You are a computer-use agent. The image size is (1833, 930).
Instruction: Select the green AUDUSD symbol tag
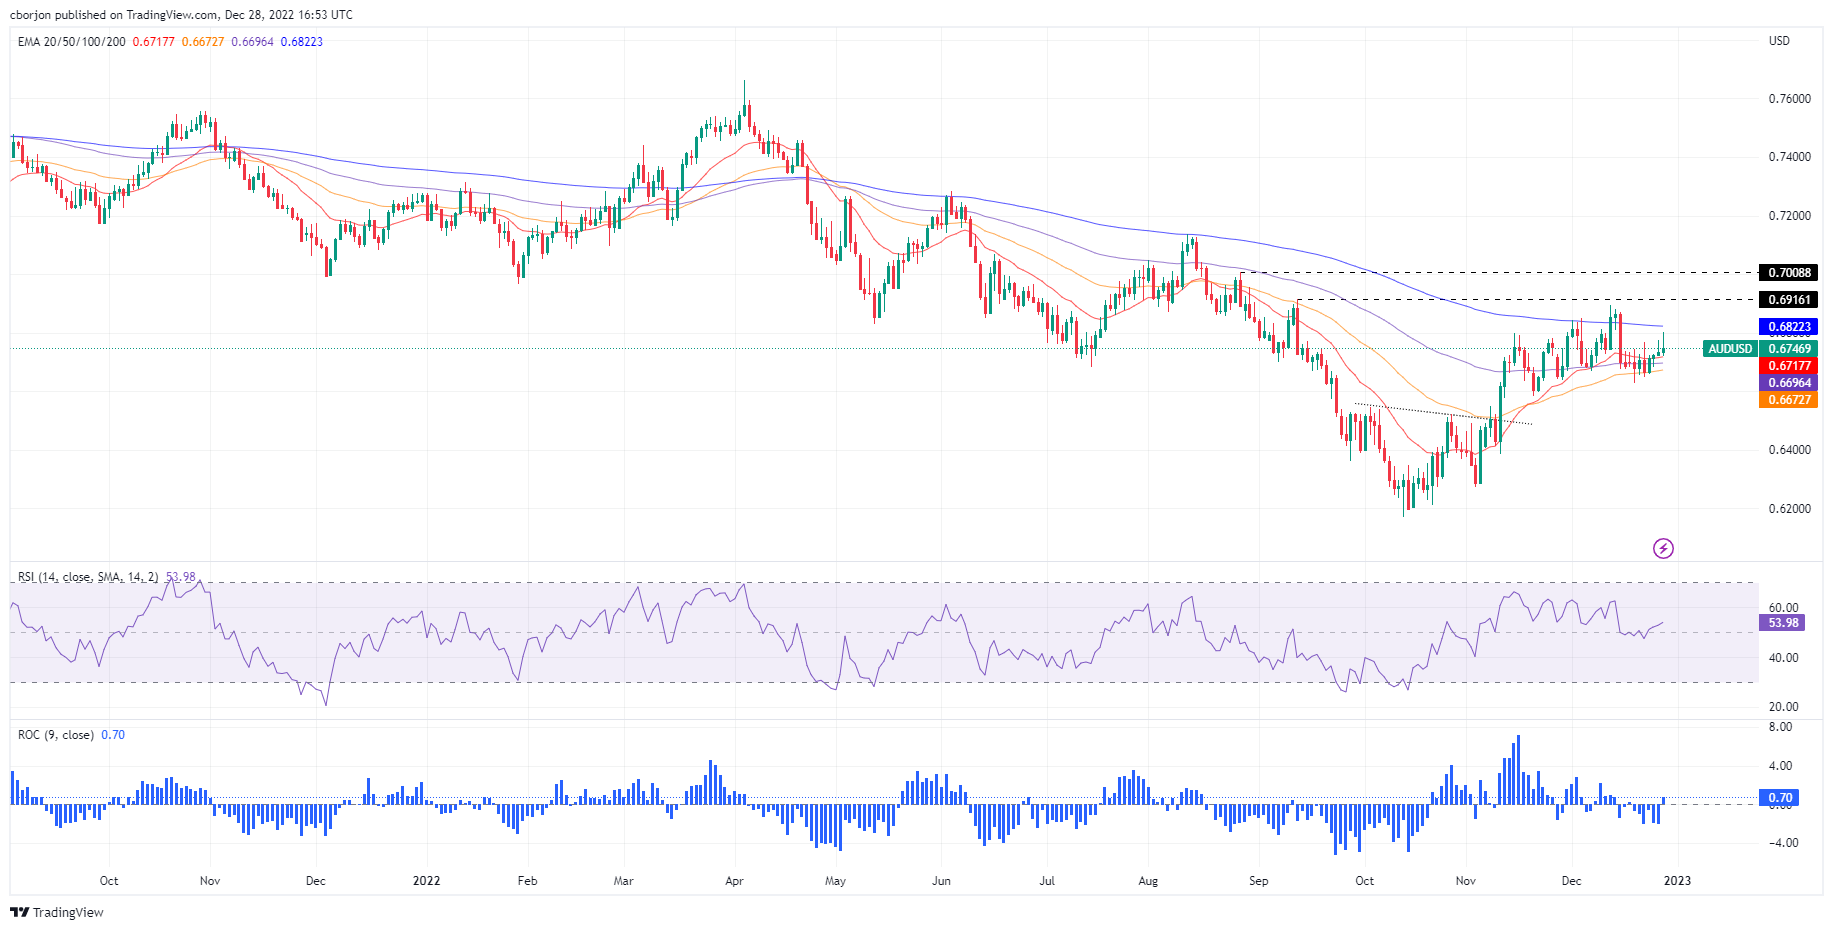tap(1730, 349)
